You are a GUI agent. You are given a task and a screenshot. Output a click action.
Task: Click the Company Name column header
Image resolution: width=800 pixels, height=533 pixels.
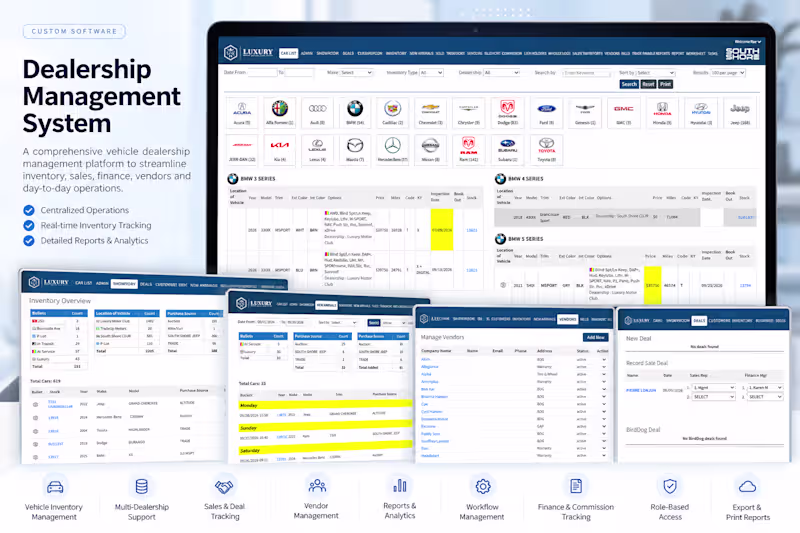tap(436, 351)
